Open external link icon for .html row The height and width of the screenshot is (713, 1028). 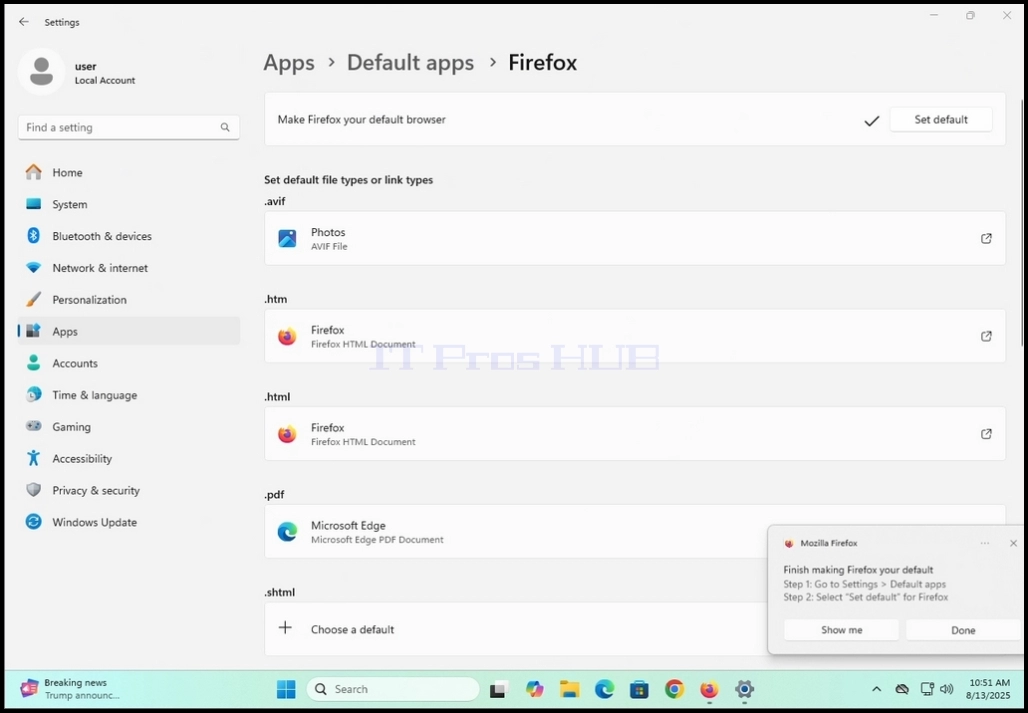tap(986, 434)
